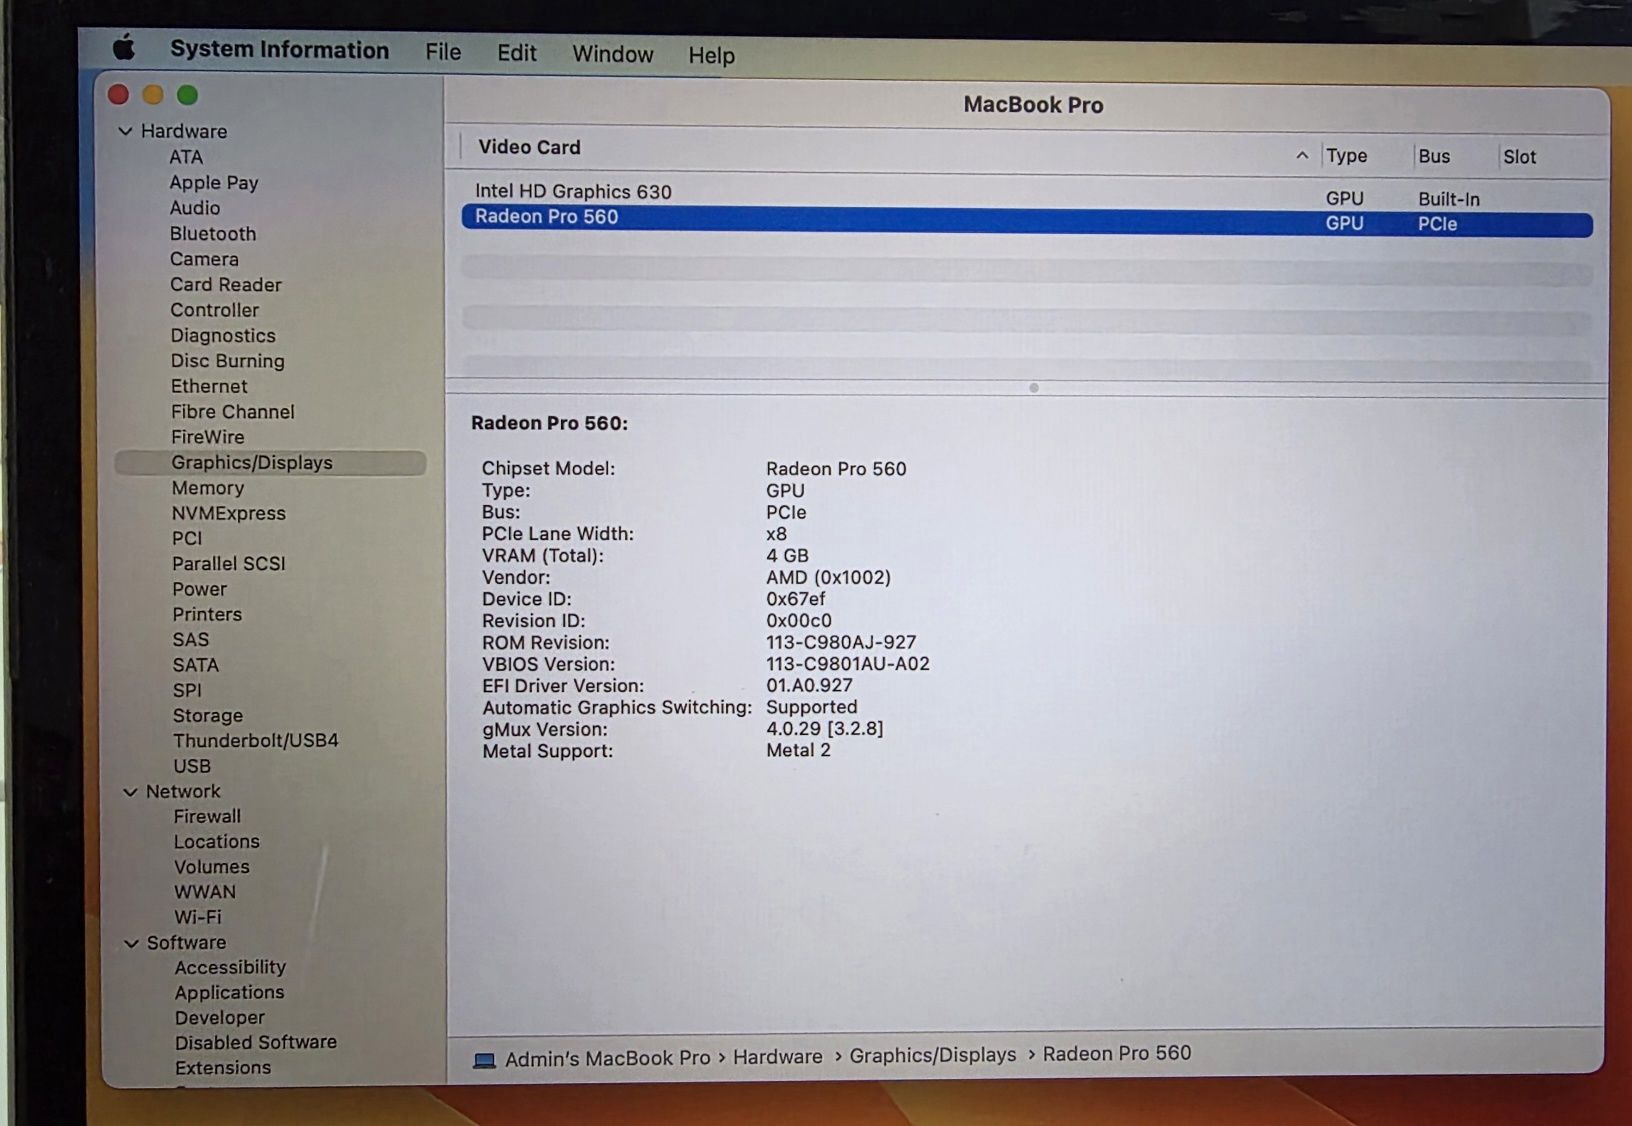The width and height of the screenshot is (1632, 1126).
Task: Select NVMExpress in the sidebar
Action: pyautogui.click(x=229, y=513)
